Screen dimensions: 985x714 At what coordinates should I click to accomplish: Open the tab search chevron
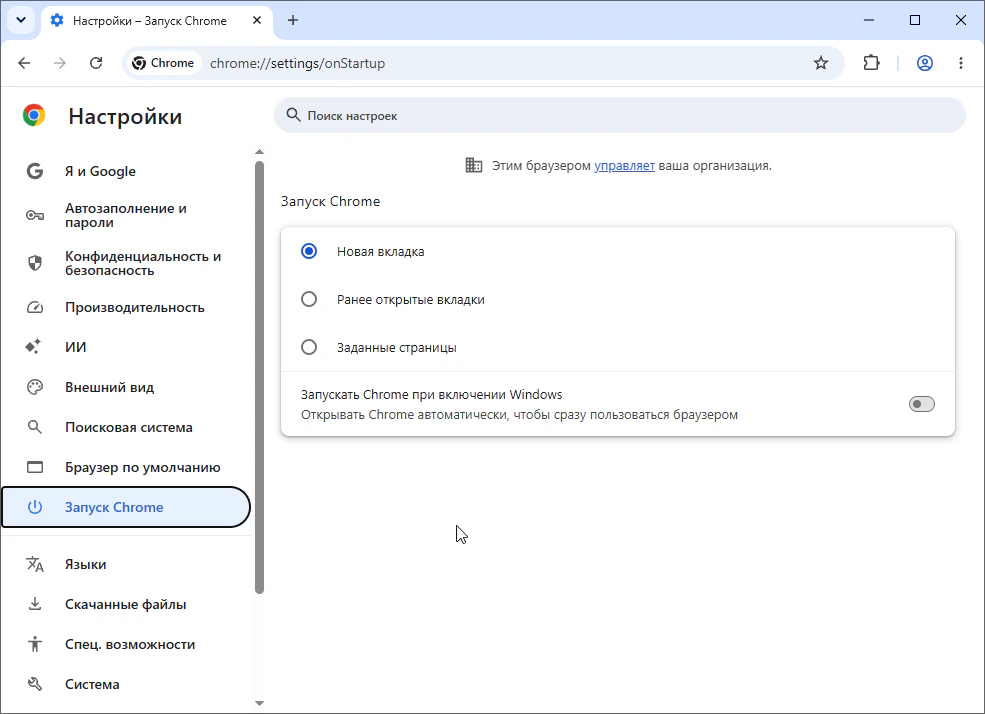tap(21, 20)
